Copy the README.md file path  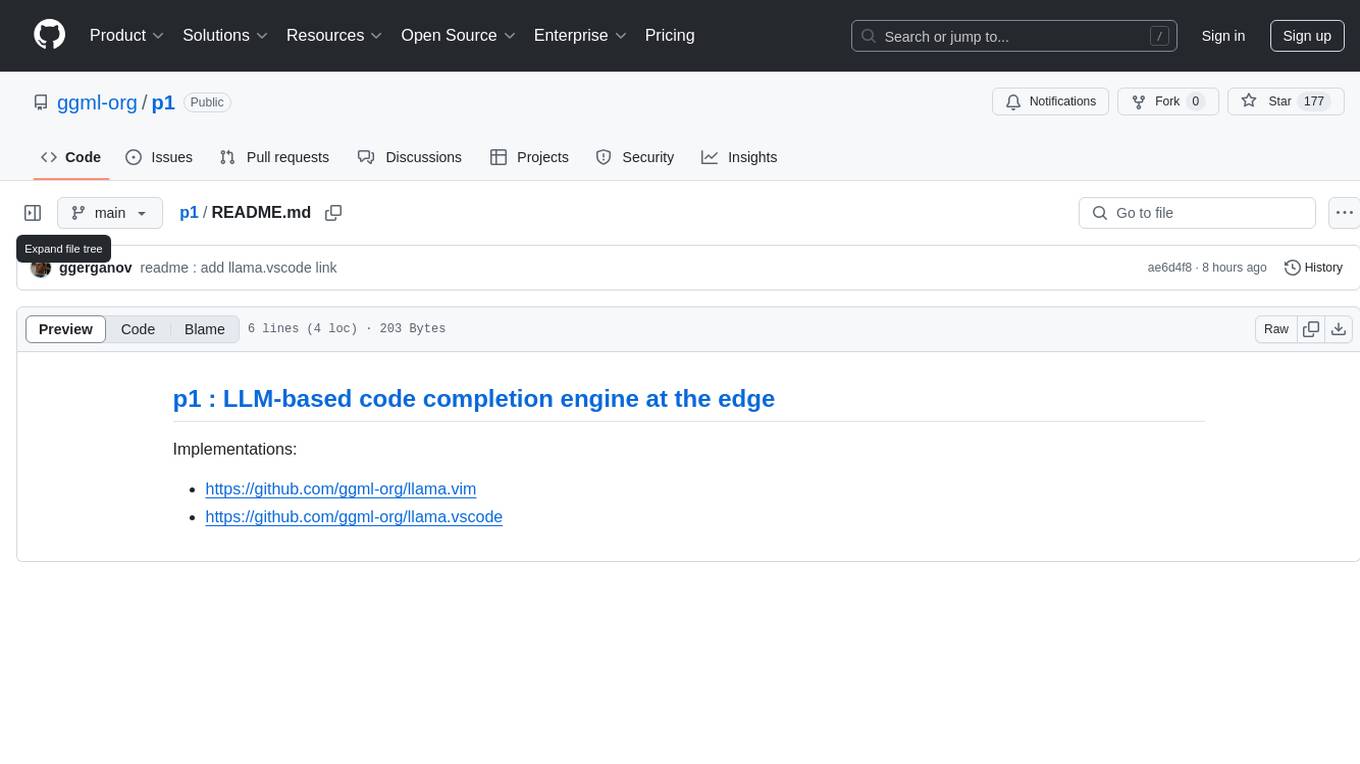point(334,213)
